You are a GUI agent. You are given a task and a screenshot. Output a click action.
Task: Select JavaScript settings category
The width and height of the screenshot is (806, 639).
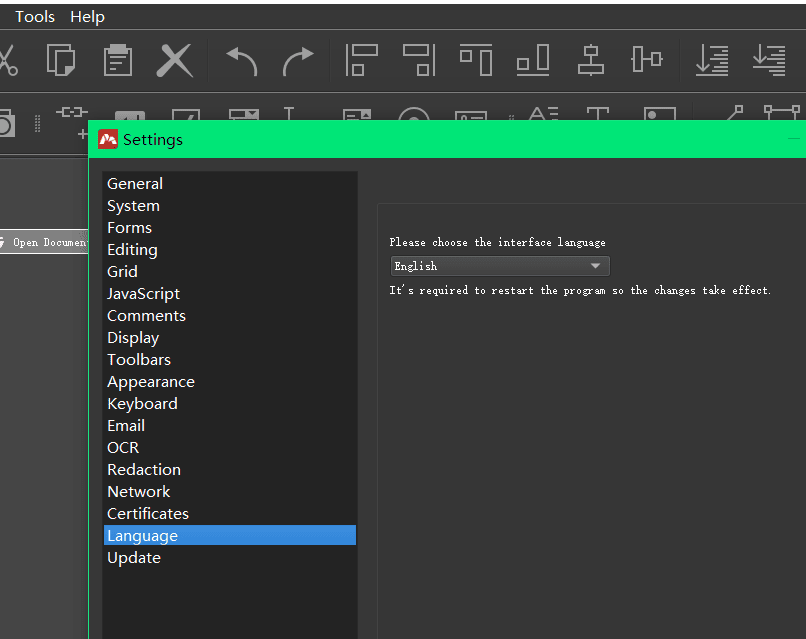coord(144,294)
